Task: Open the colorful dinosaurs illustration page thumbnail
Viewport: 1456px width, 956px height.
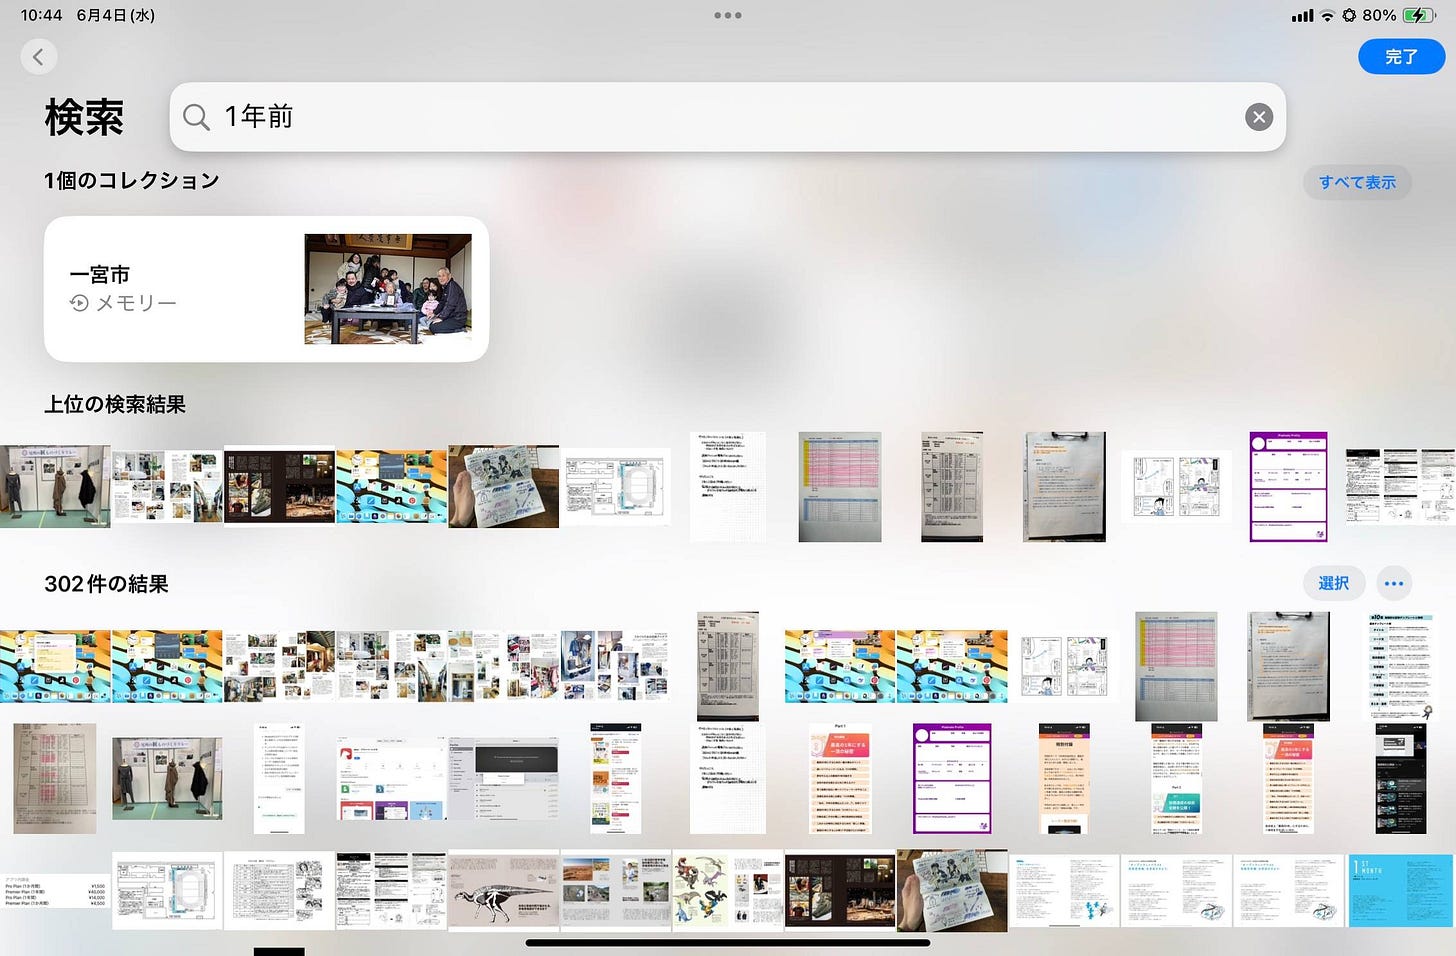Action: (x=727, y=891)
